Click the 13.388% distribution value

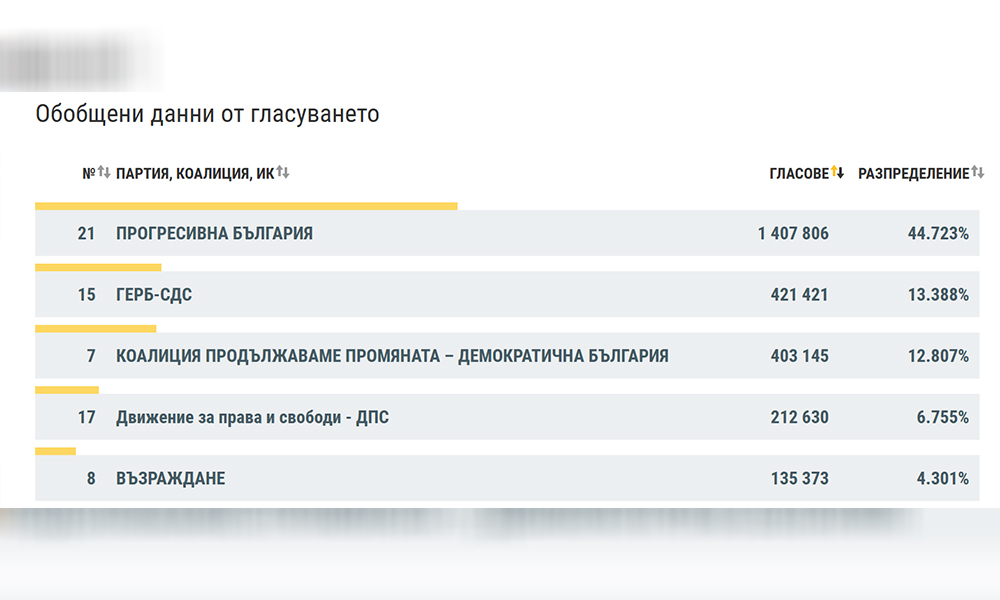(x=938, y=295)
